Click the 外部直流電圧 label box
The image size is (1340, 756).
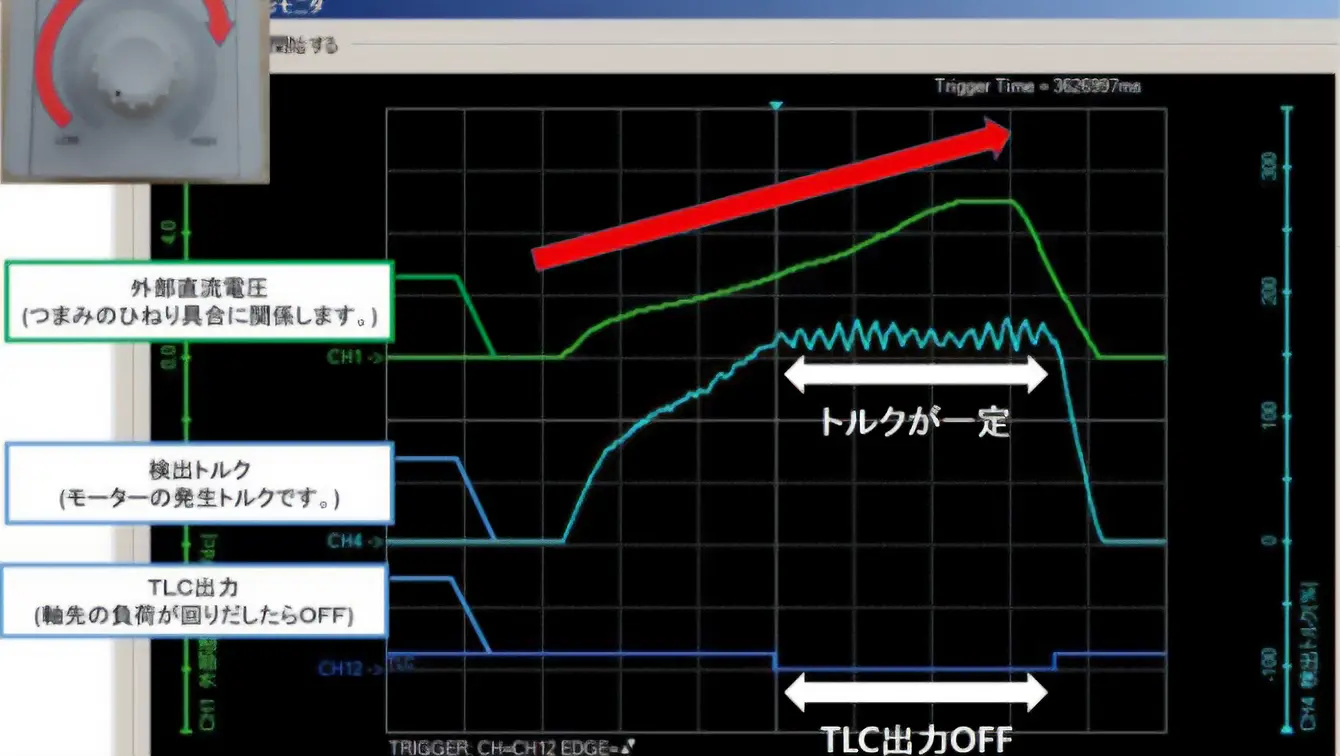[x=199, y=302]
